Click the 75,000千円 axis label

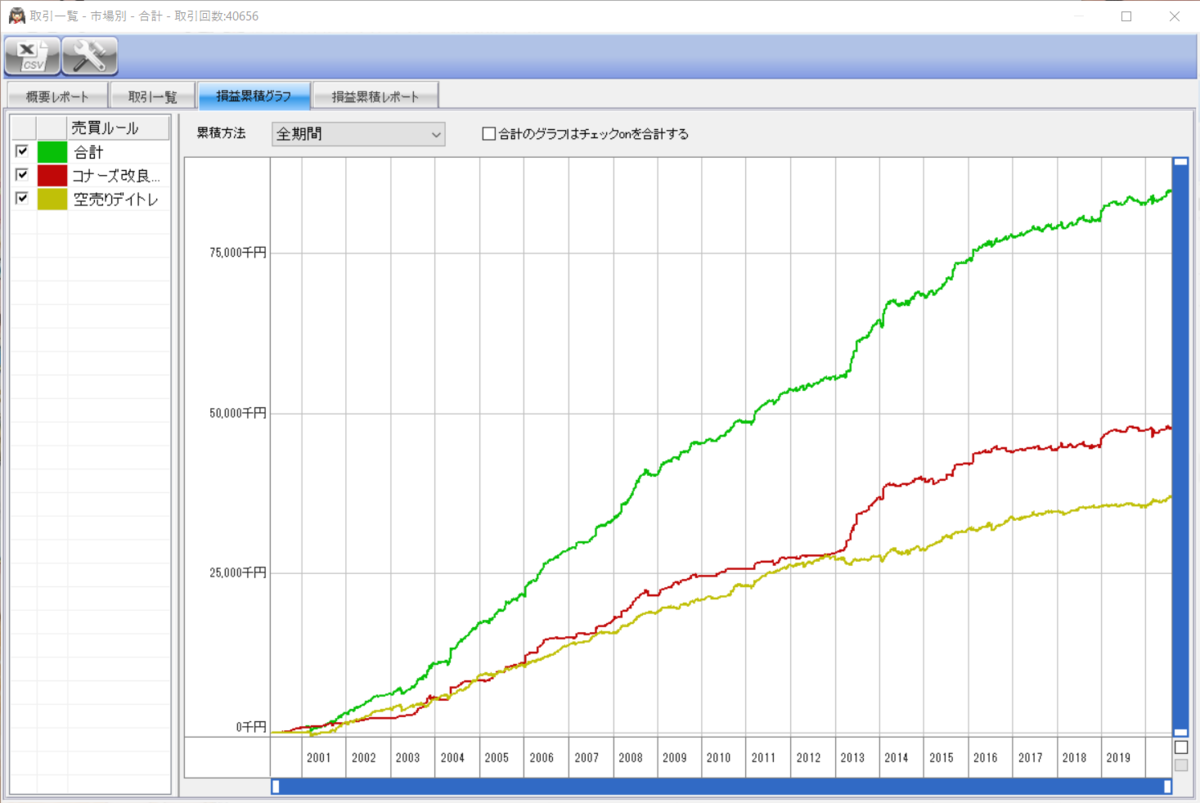point(237,253)
